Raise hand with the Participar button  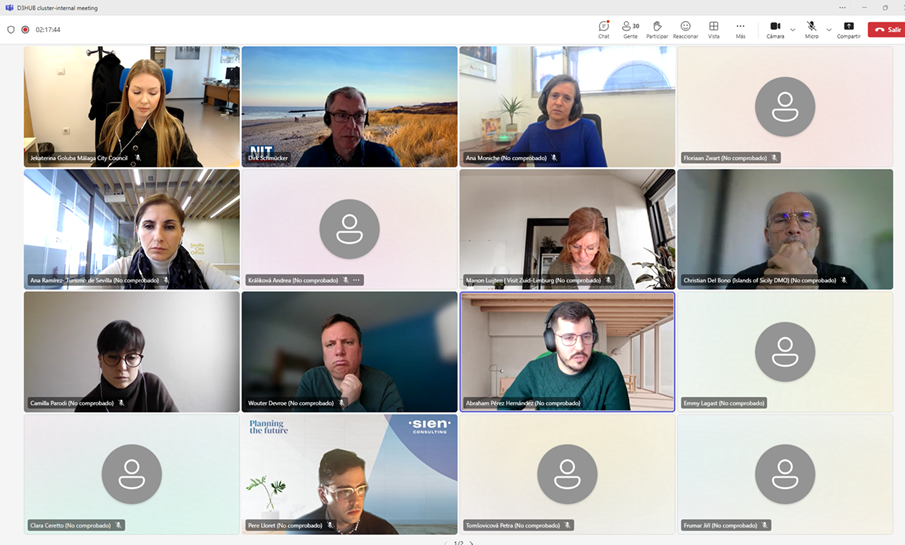pyautogui.click(x=657, y=29)
